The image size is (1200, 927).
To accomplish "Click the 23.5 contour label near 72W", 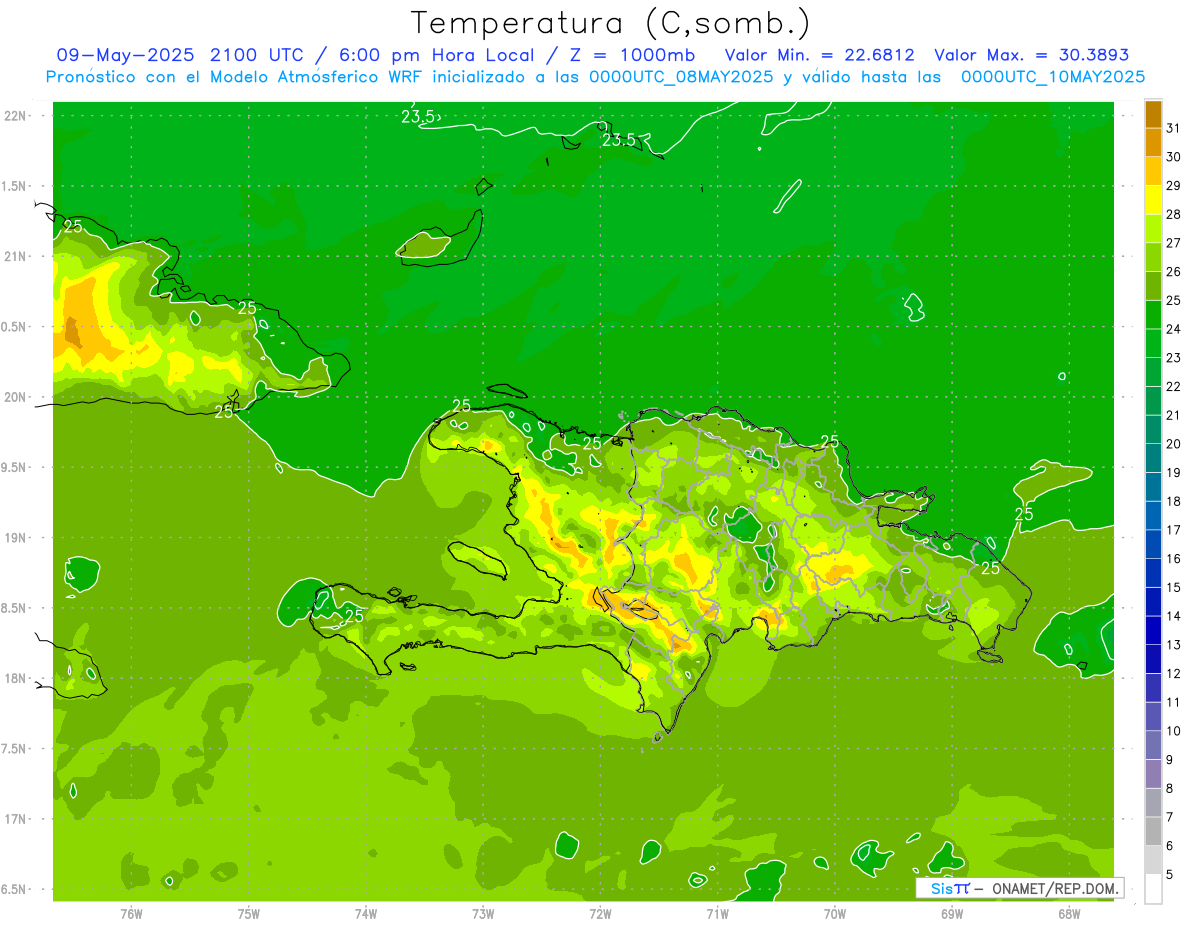I will [x=619, y=140].
